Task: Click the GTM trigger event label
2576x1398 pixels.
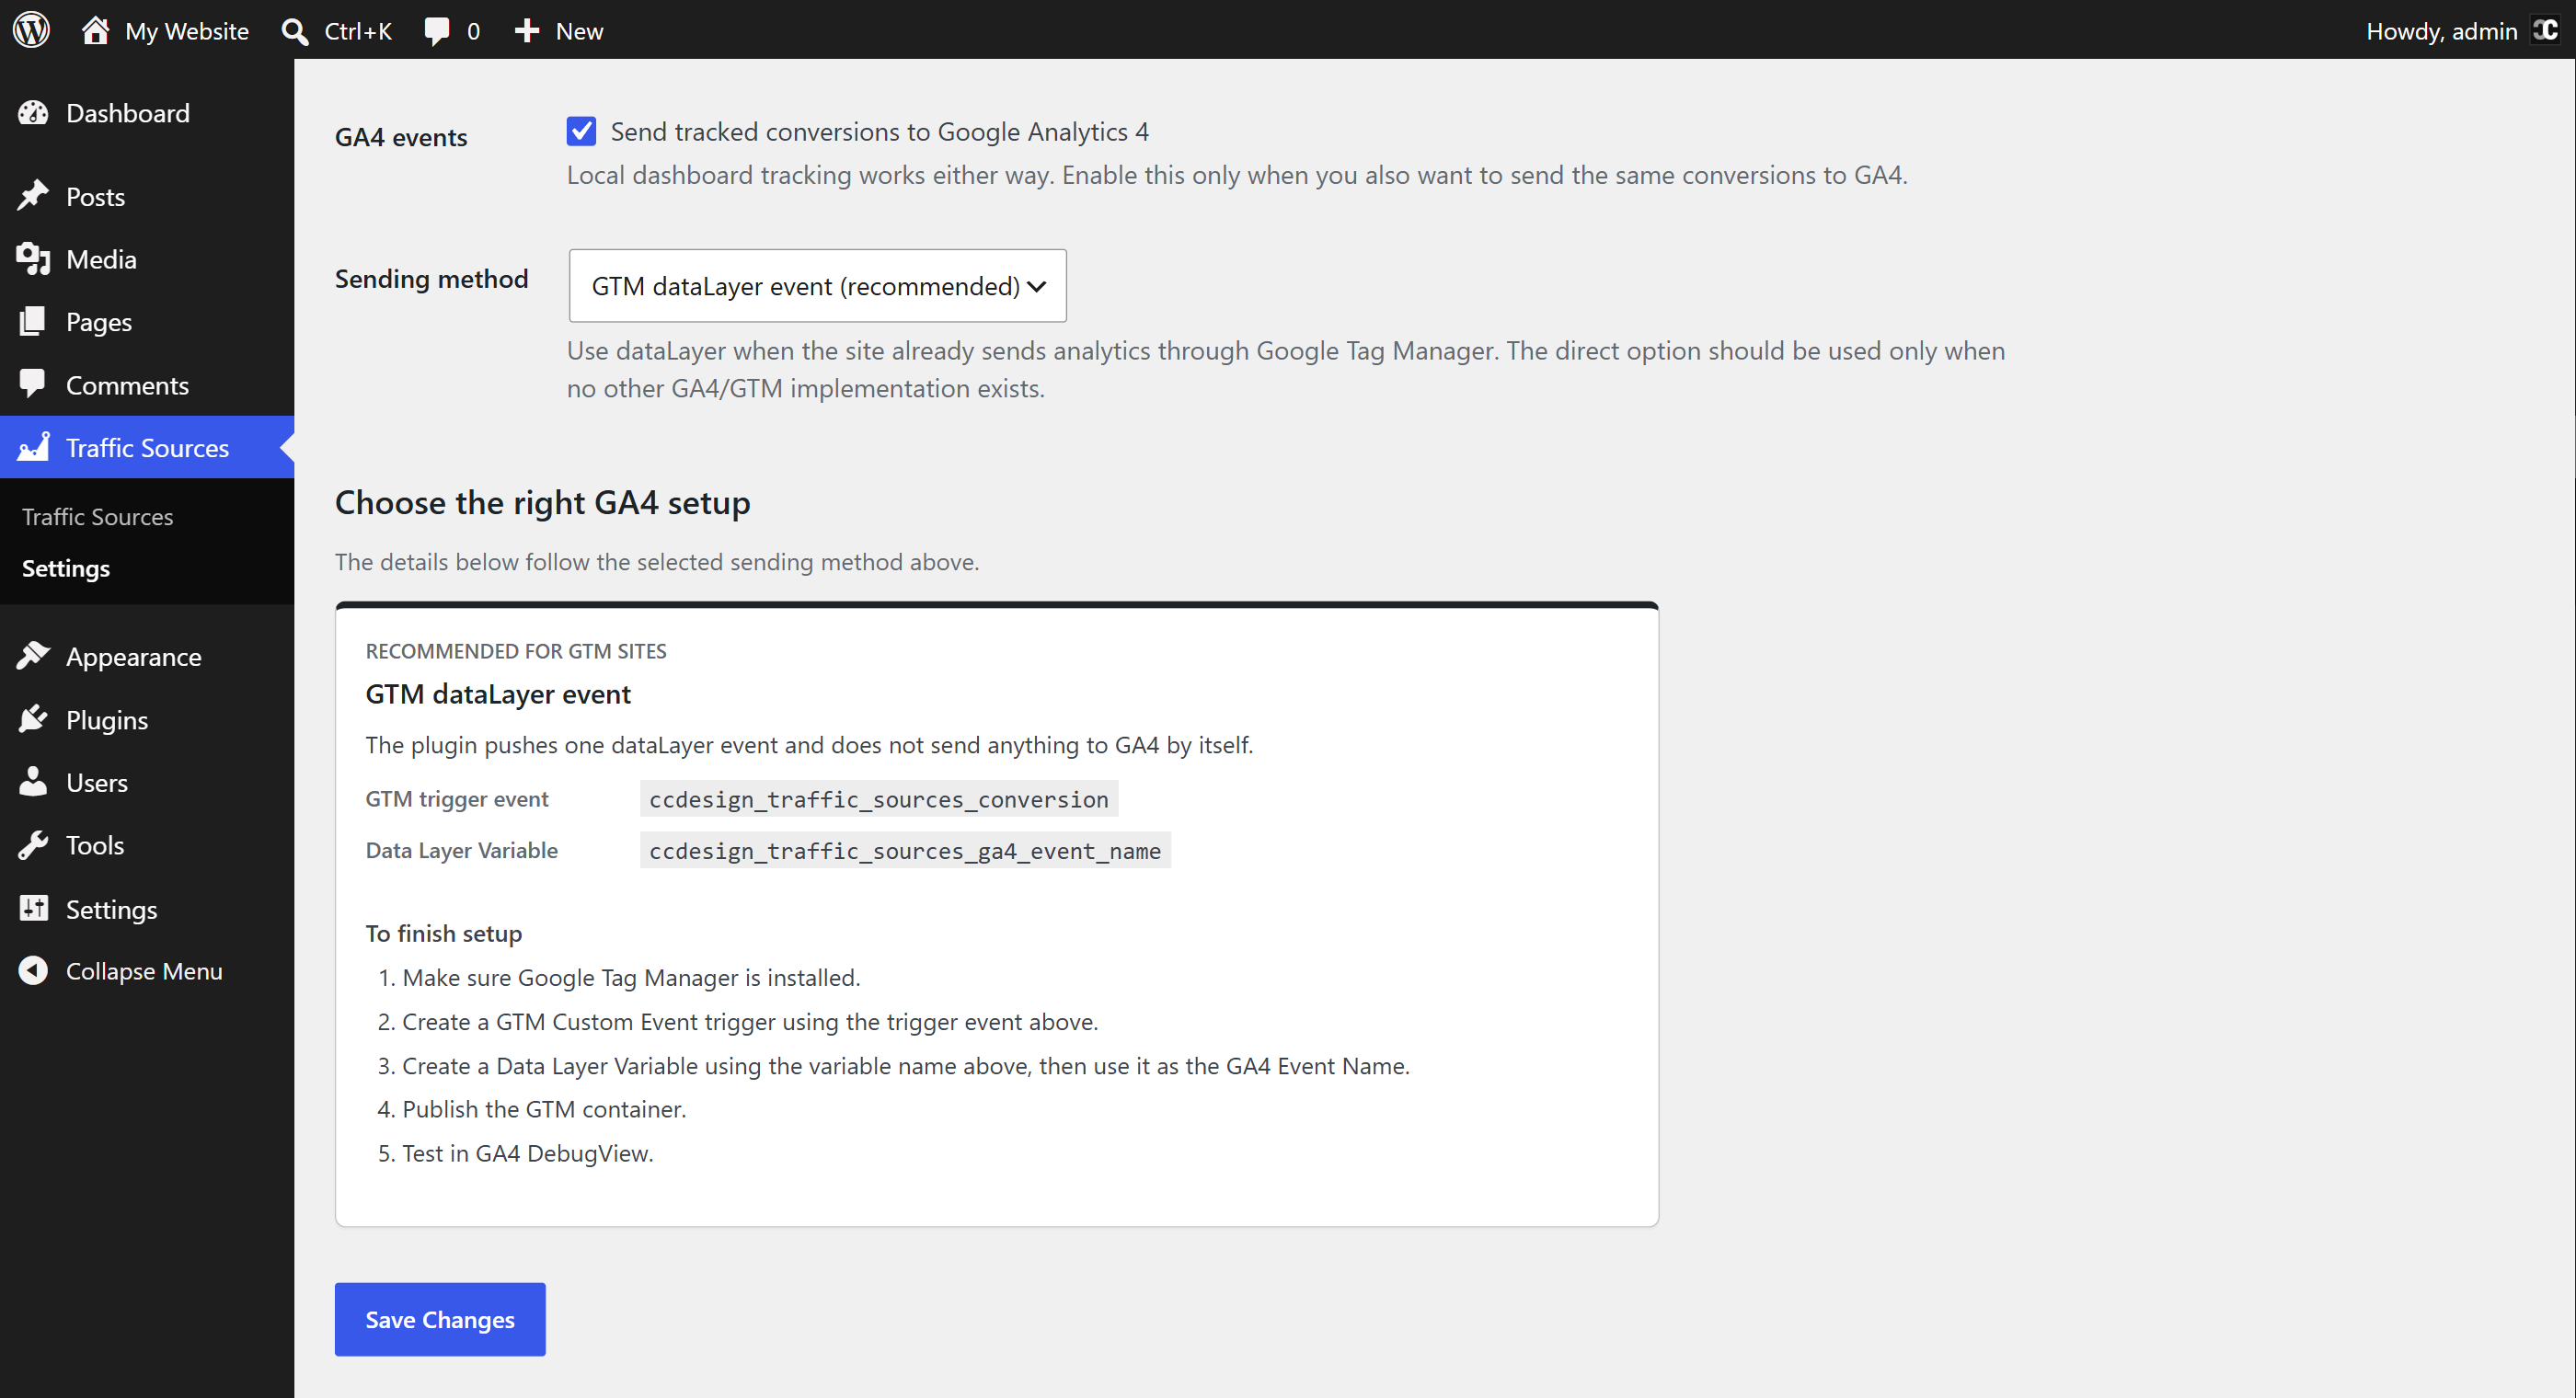Action: click(457, 799)
